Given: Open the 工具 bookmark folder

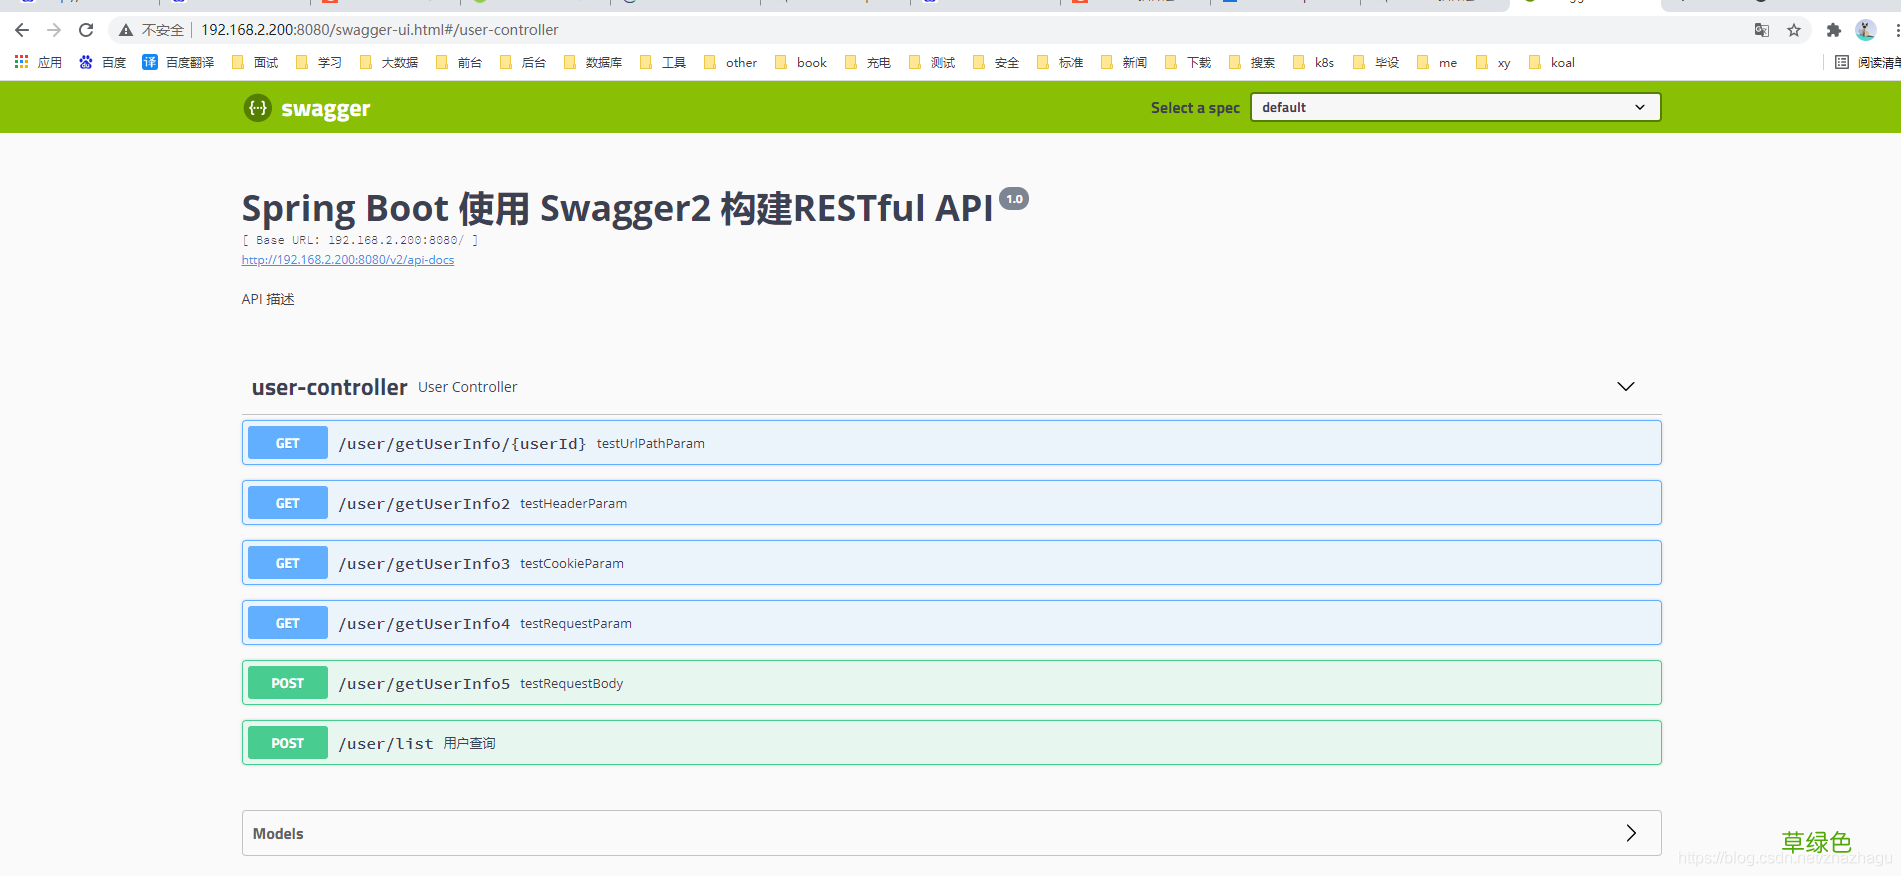Looking at the screenshot, I should tap(663, 62).
